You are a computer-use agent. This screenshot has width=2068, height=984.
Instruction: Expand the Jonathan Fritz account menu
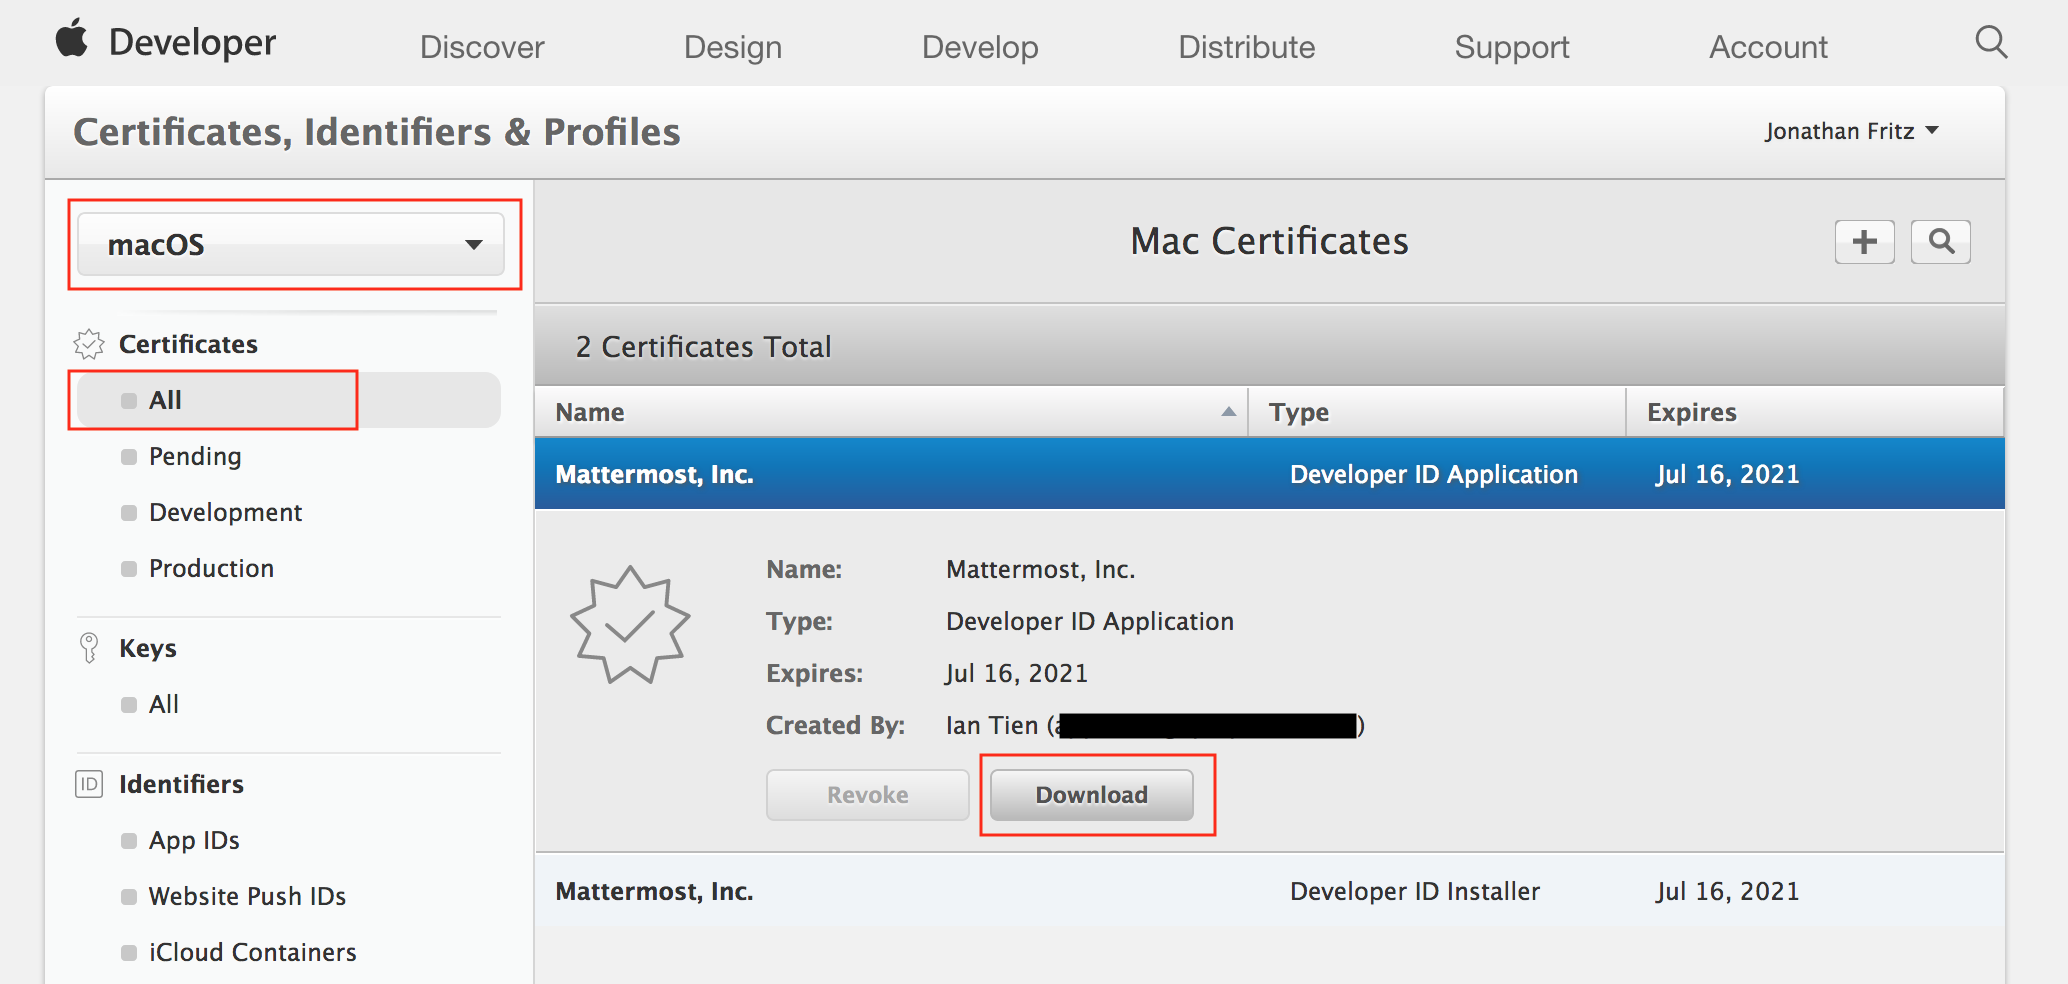(1850, 131)
